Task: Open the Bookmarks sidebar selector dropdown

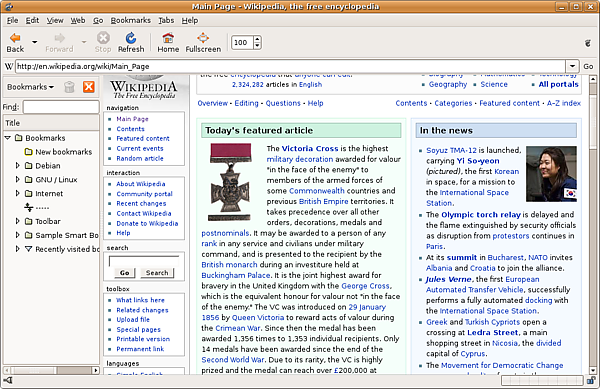Action: click(30, 87)
